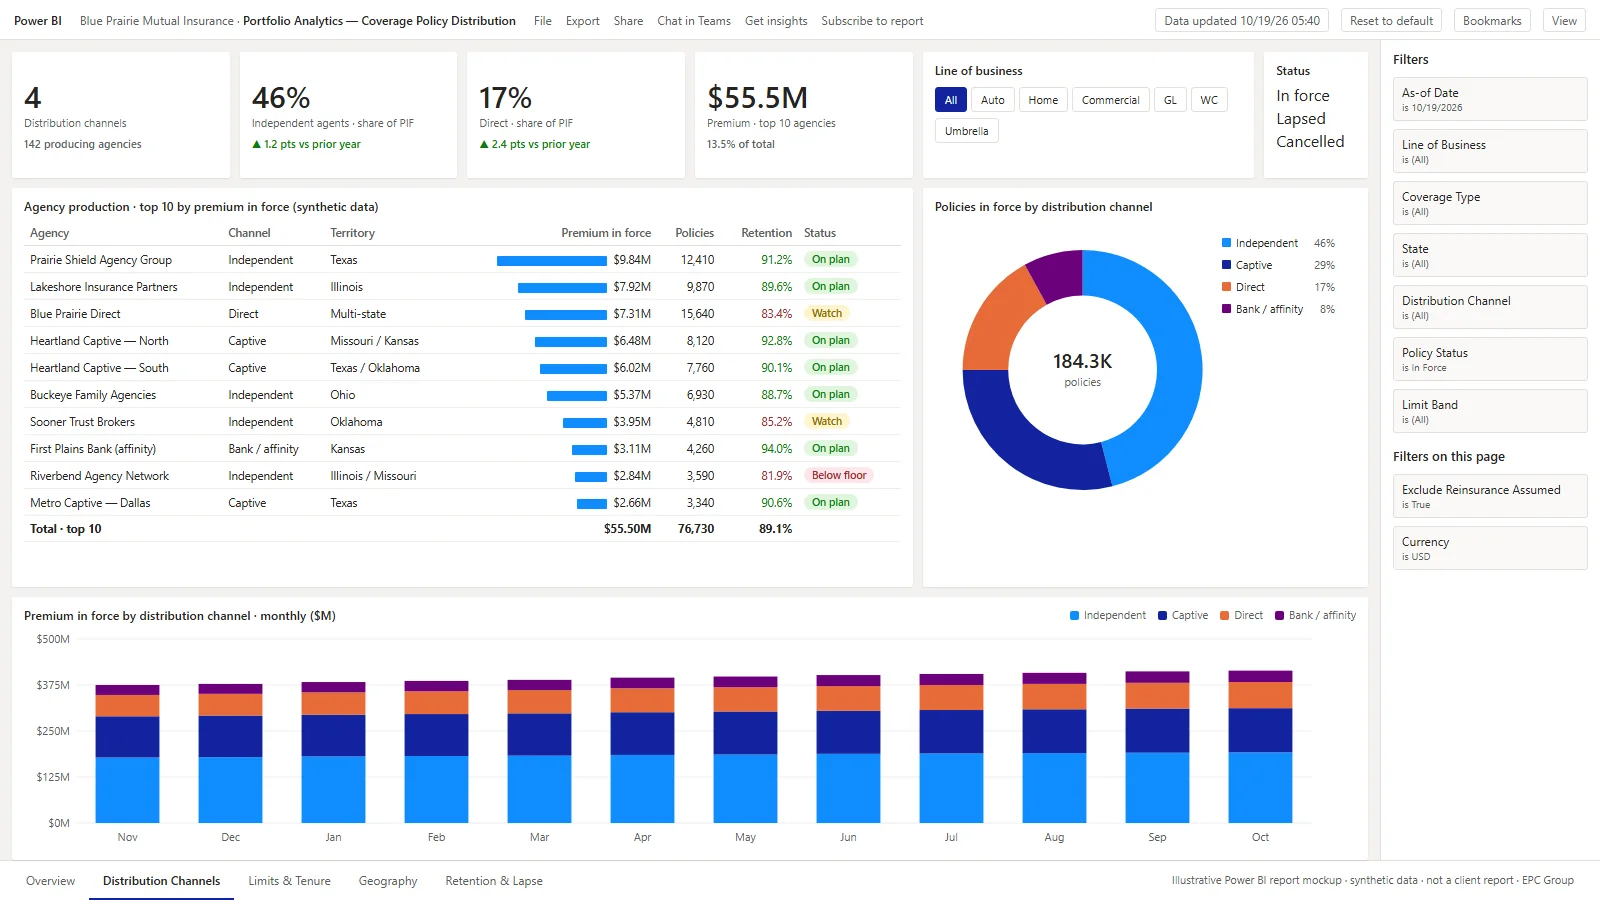This screenshot has width=1600, height=900.
Task: Switch to the Retention & Lapse tab
Action: 494,881
